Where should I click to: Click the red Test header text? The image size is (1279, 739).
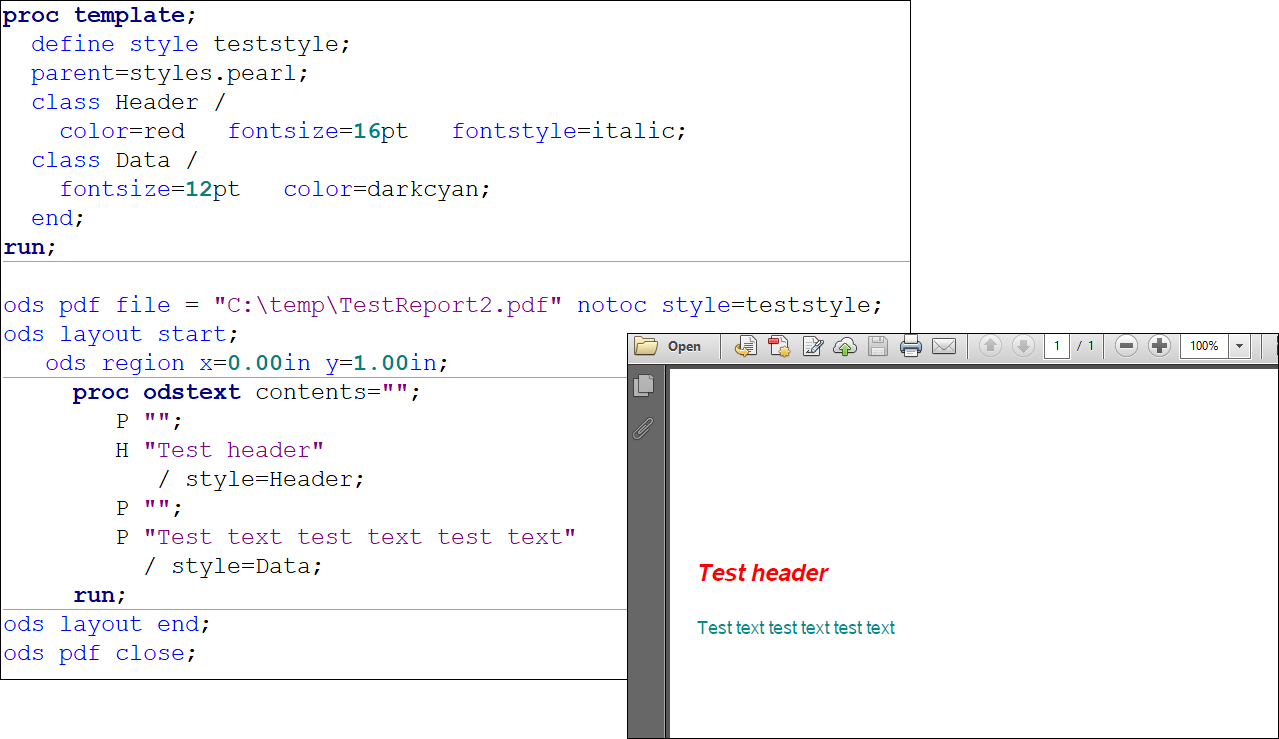pyautogui.click(x=763, y=573)
